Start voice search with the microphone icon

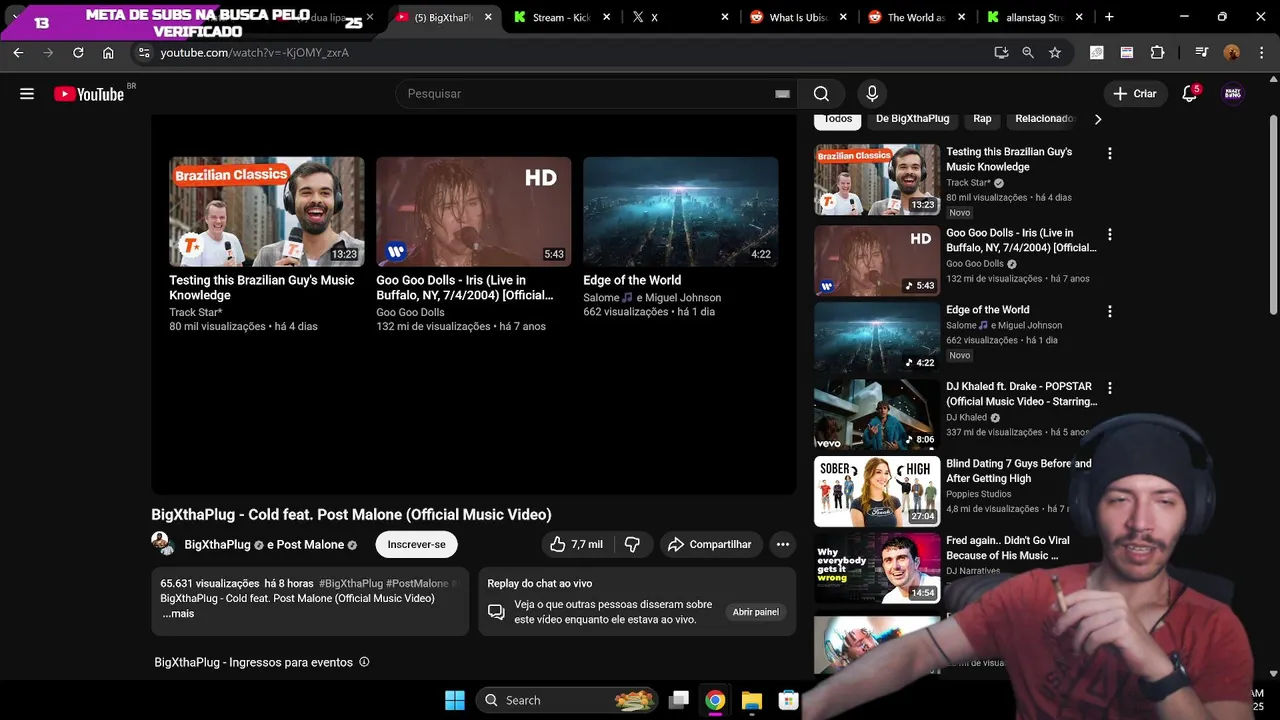[x=872, y=94]
